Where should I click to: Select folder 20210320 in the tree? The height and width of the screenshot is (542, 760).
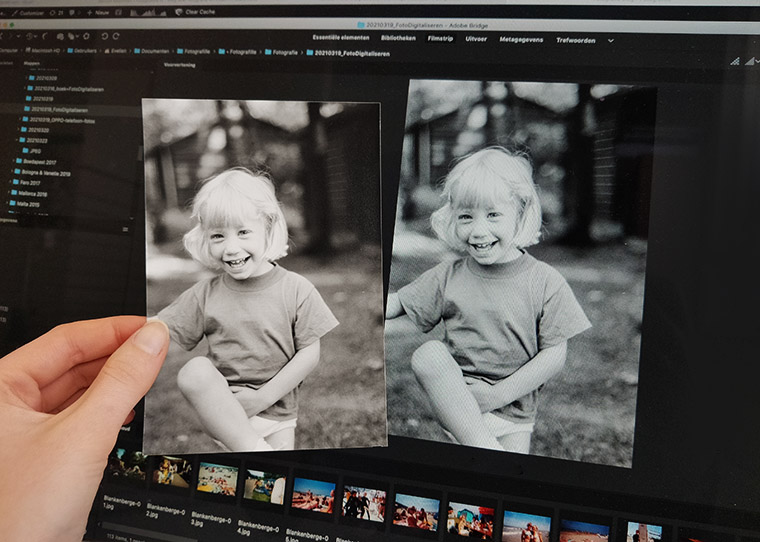(34, 130)
